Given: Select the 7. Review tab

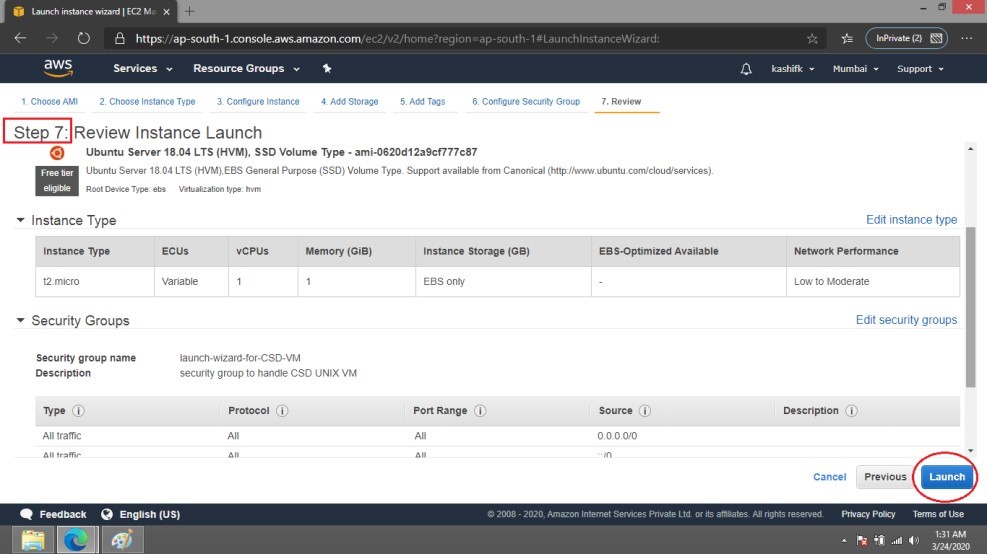Looking at the screenshot, I should click(621, 101).
